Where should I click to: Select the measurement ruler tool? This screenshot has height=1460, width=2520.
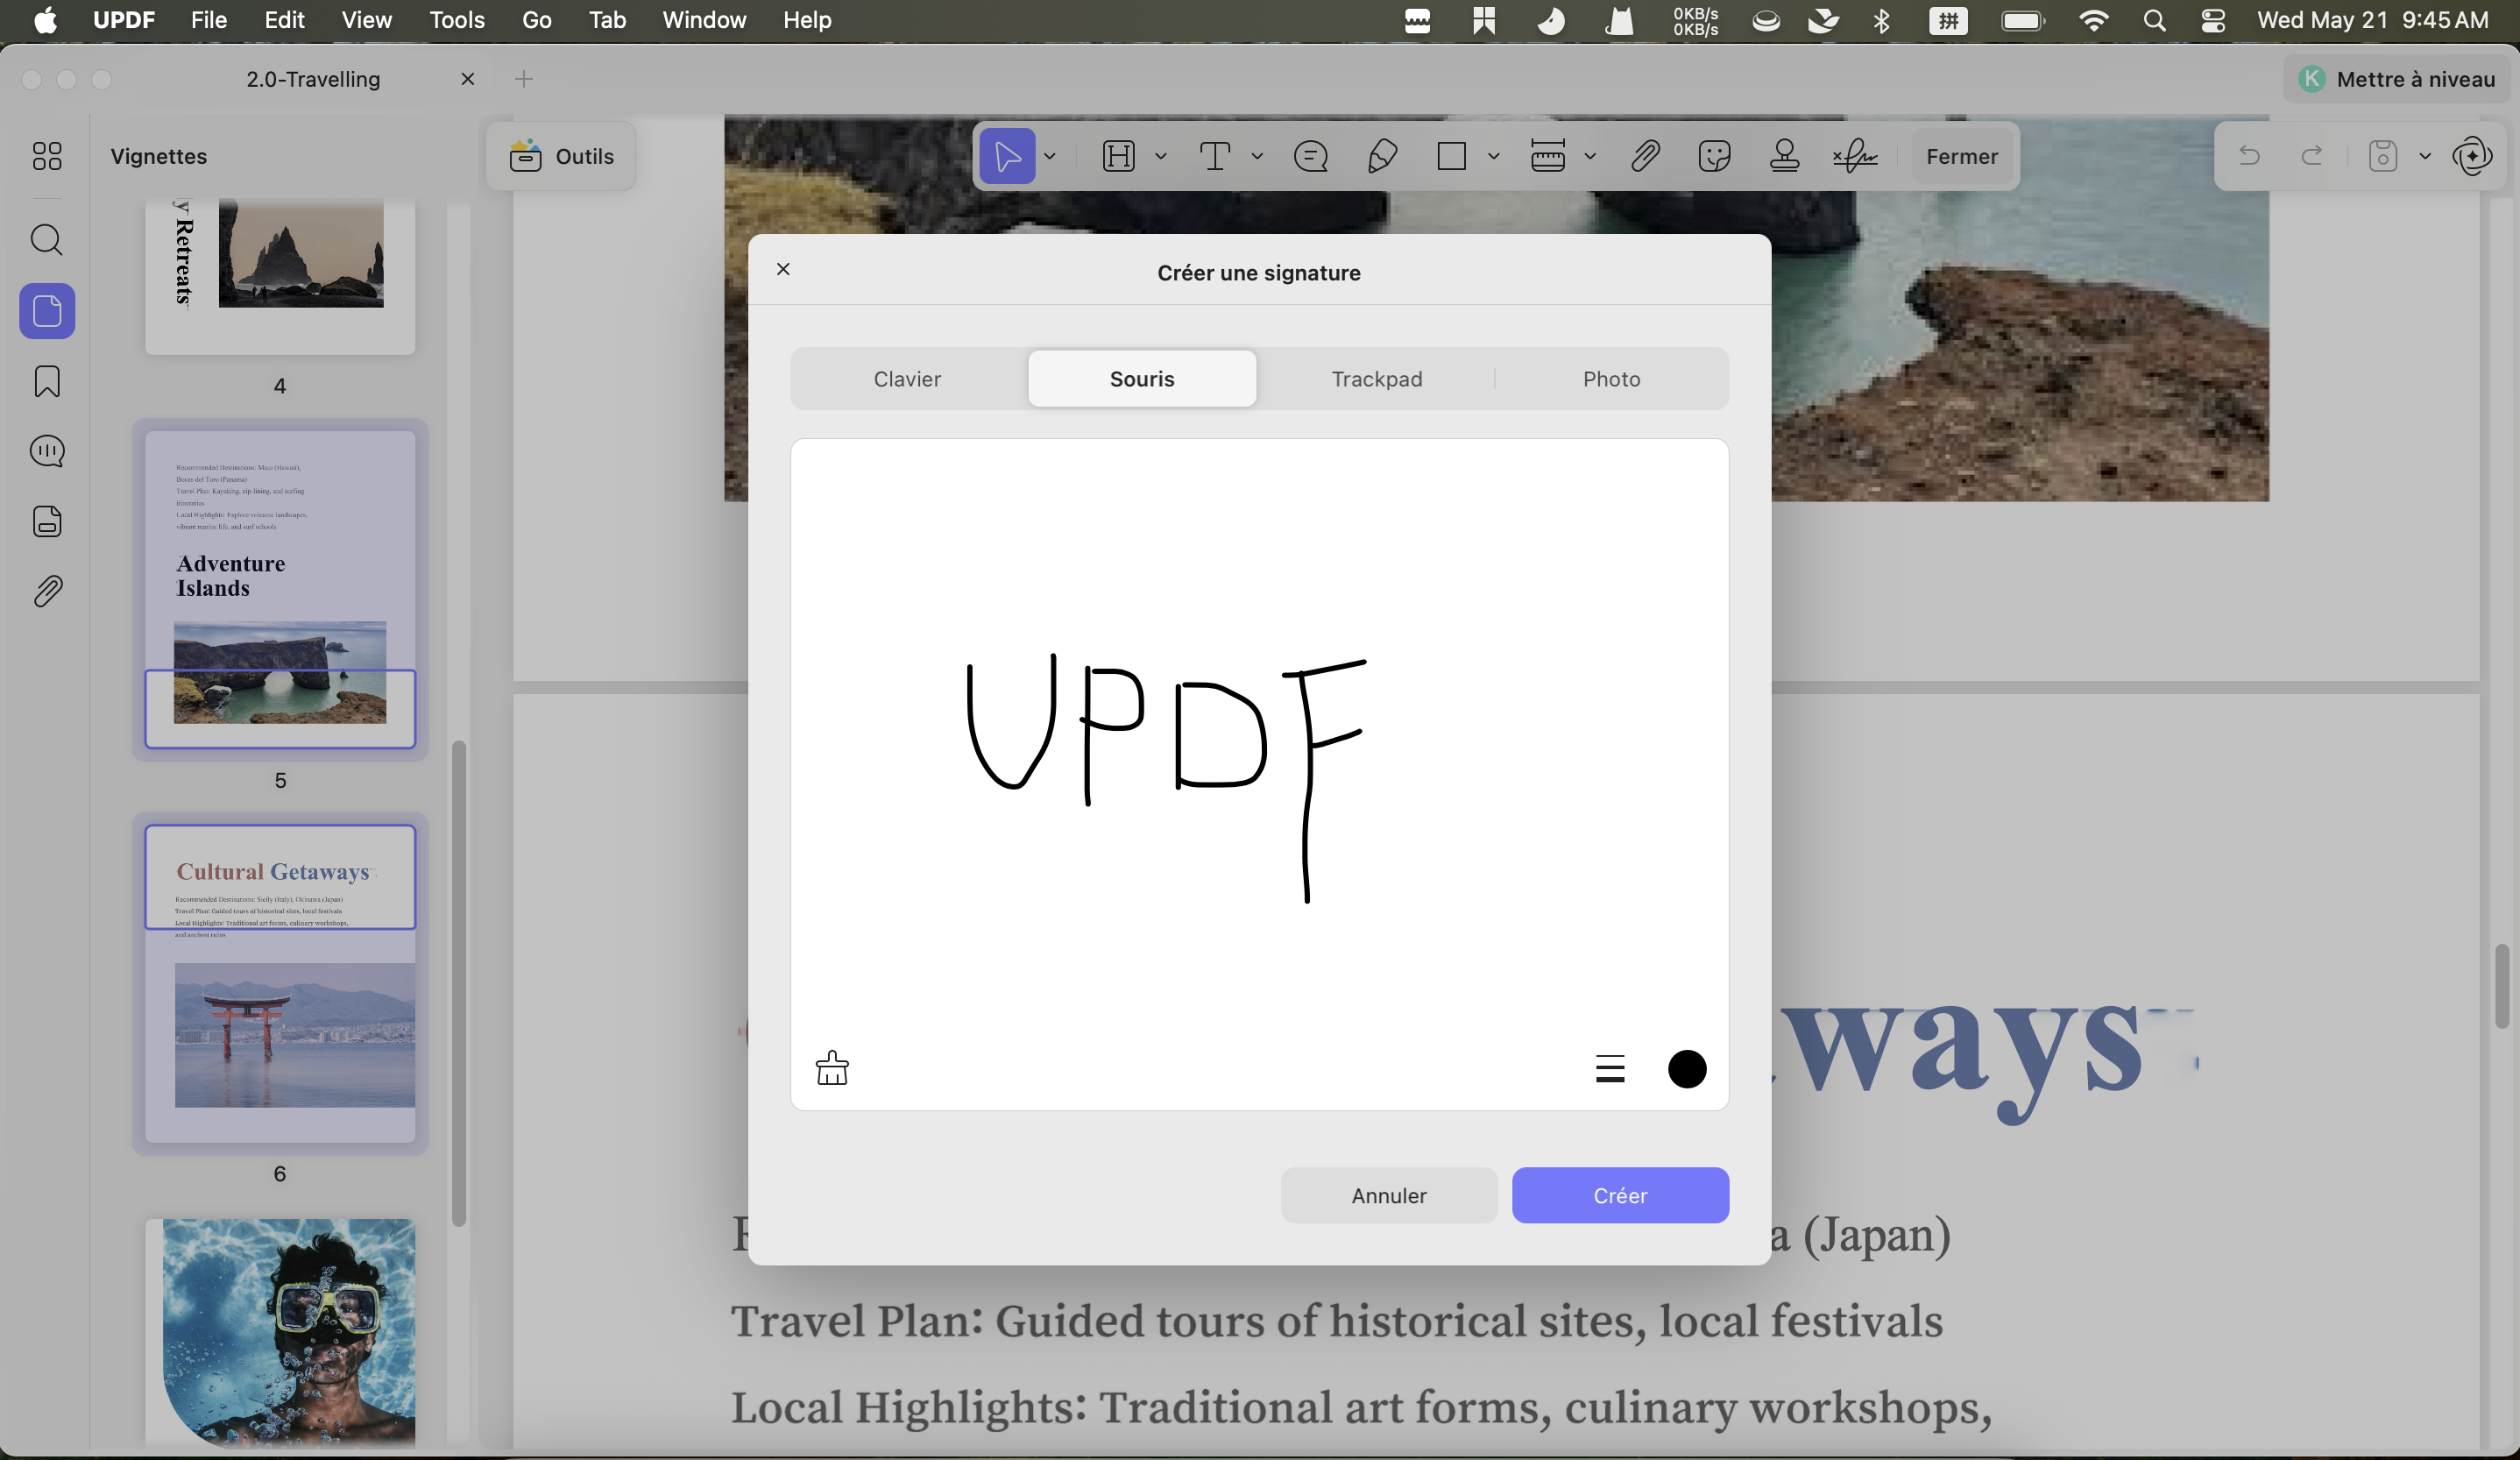[1548, 156]
